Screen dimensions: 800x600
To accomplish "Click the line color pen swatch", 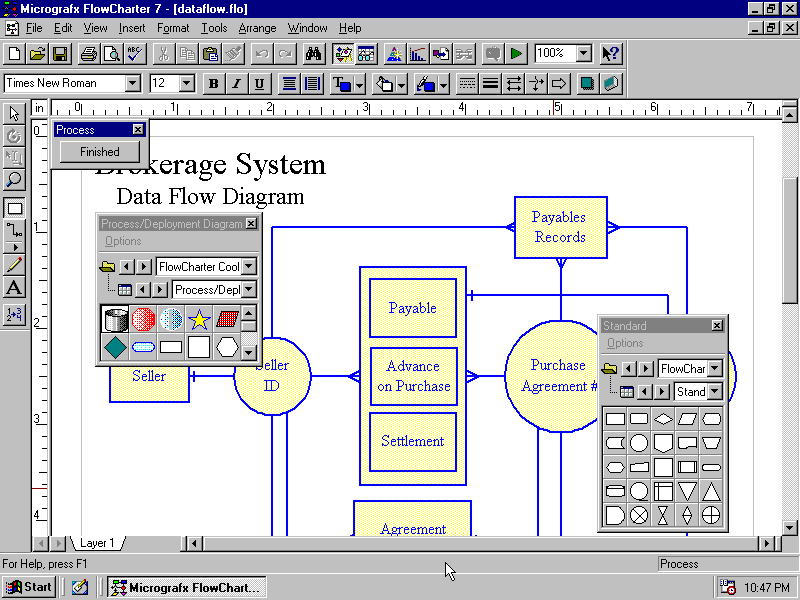I will click(x=426, y=84).
